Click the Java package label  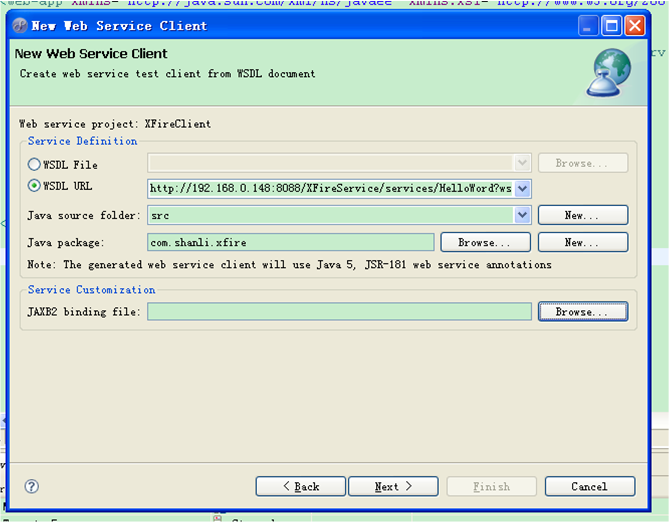click(x=65, y=242)
